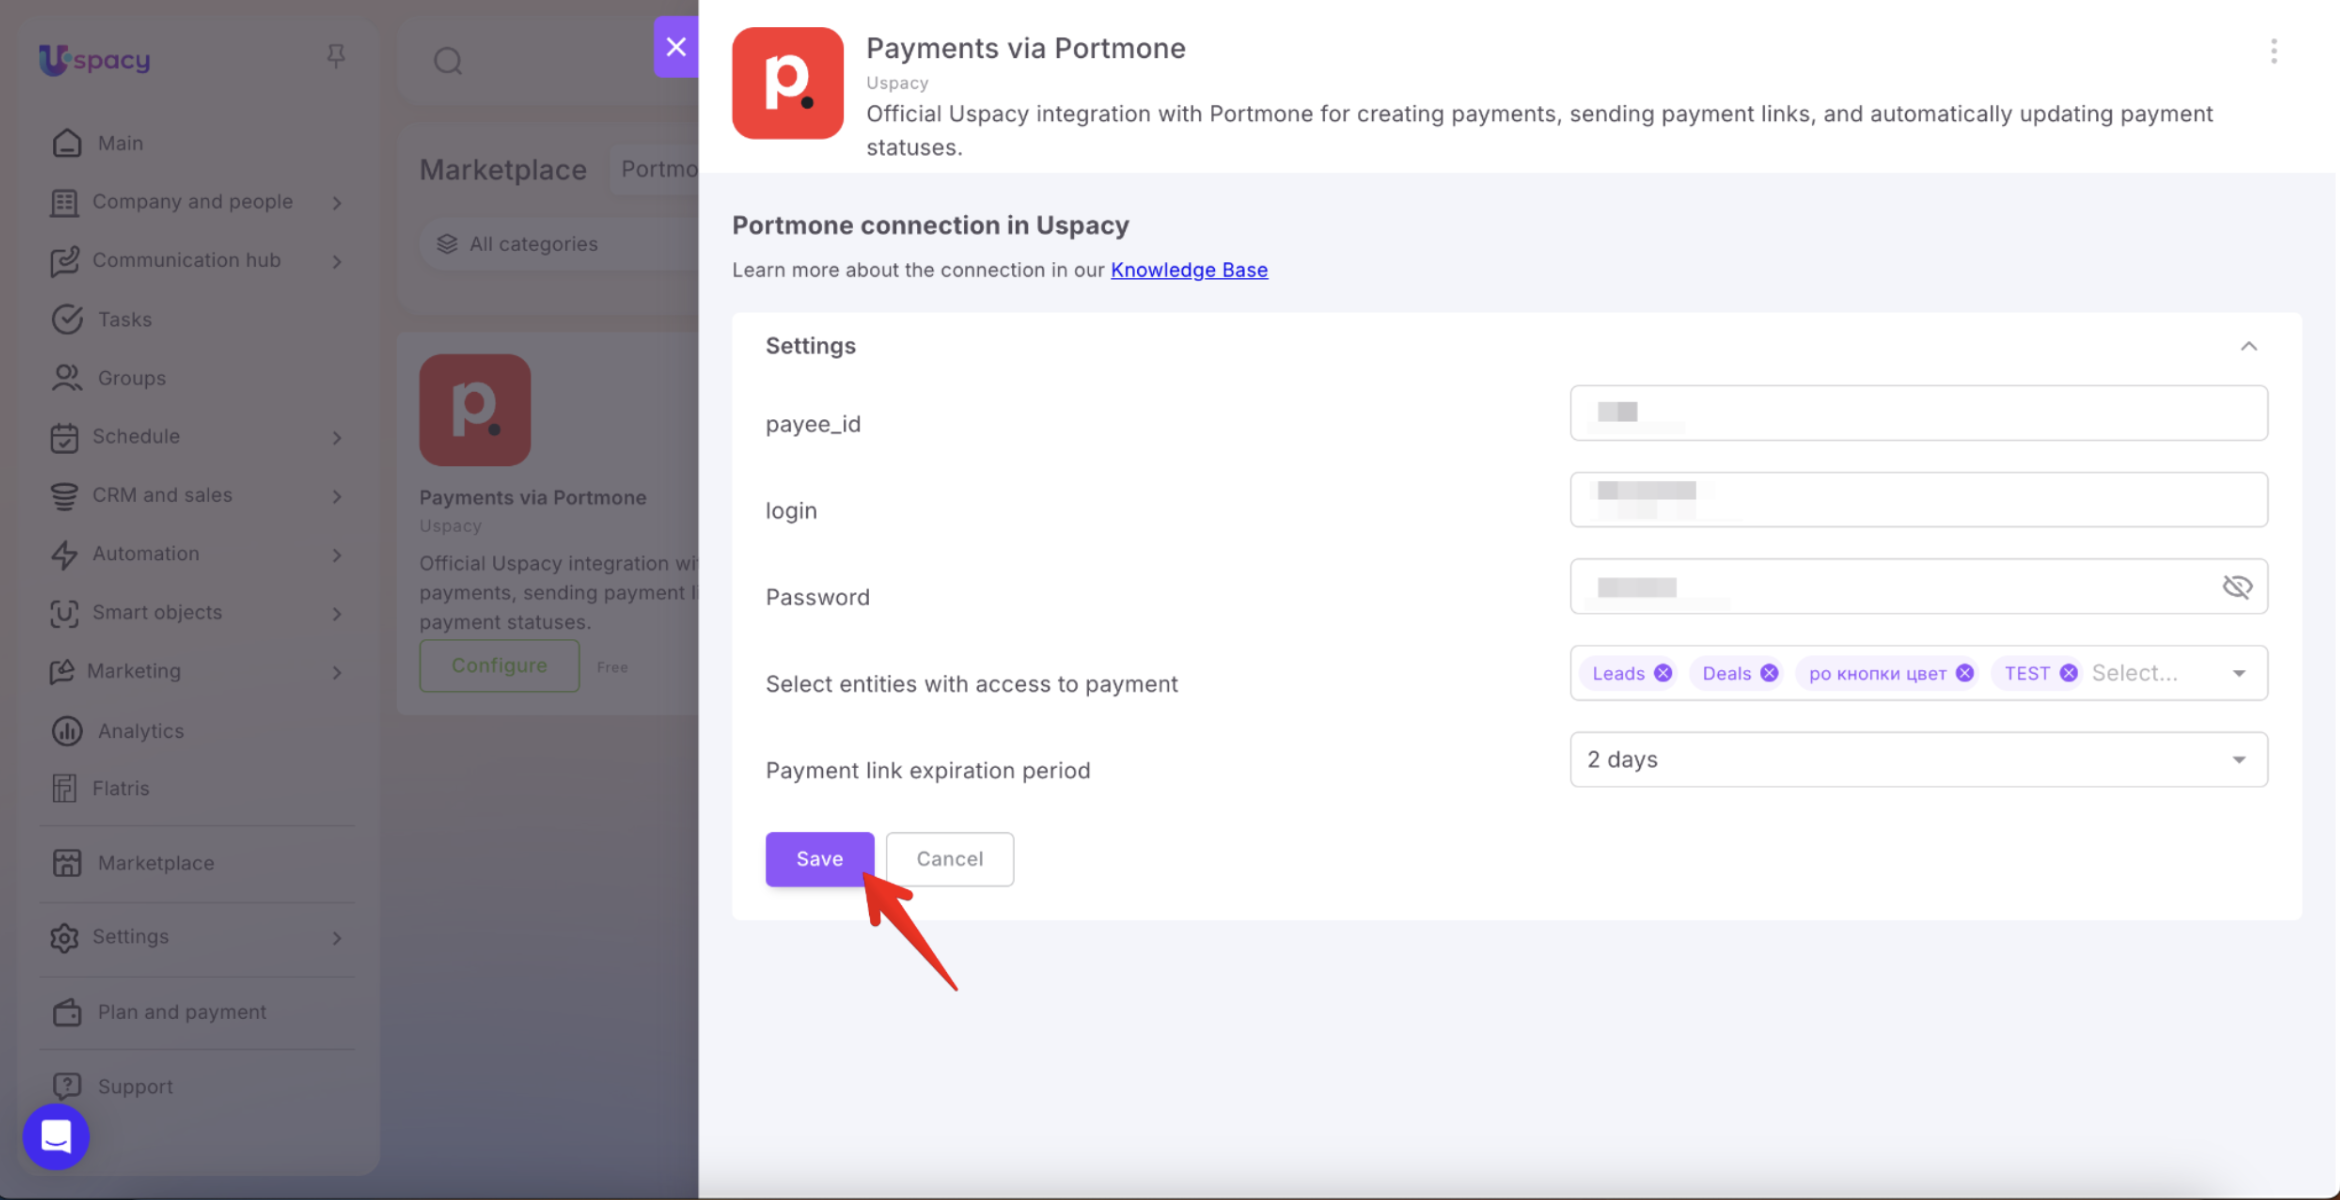Click the Marketplace store icon
Viewport: 2340px width, 1200px height.
click(67, 863)
